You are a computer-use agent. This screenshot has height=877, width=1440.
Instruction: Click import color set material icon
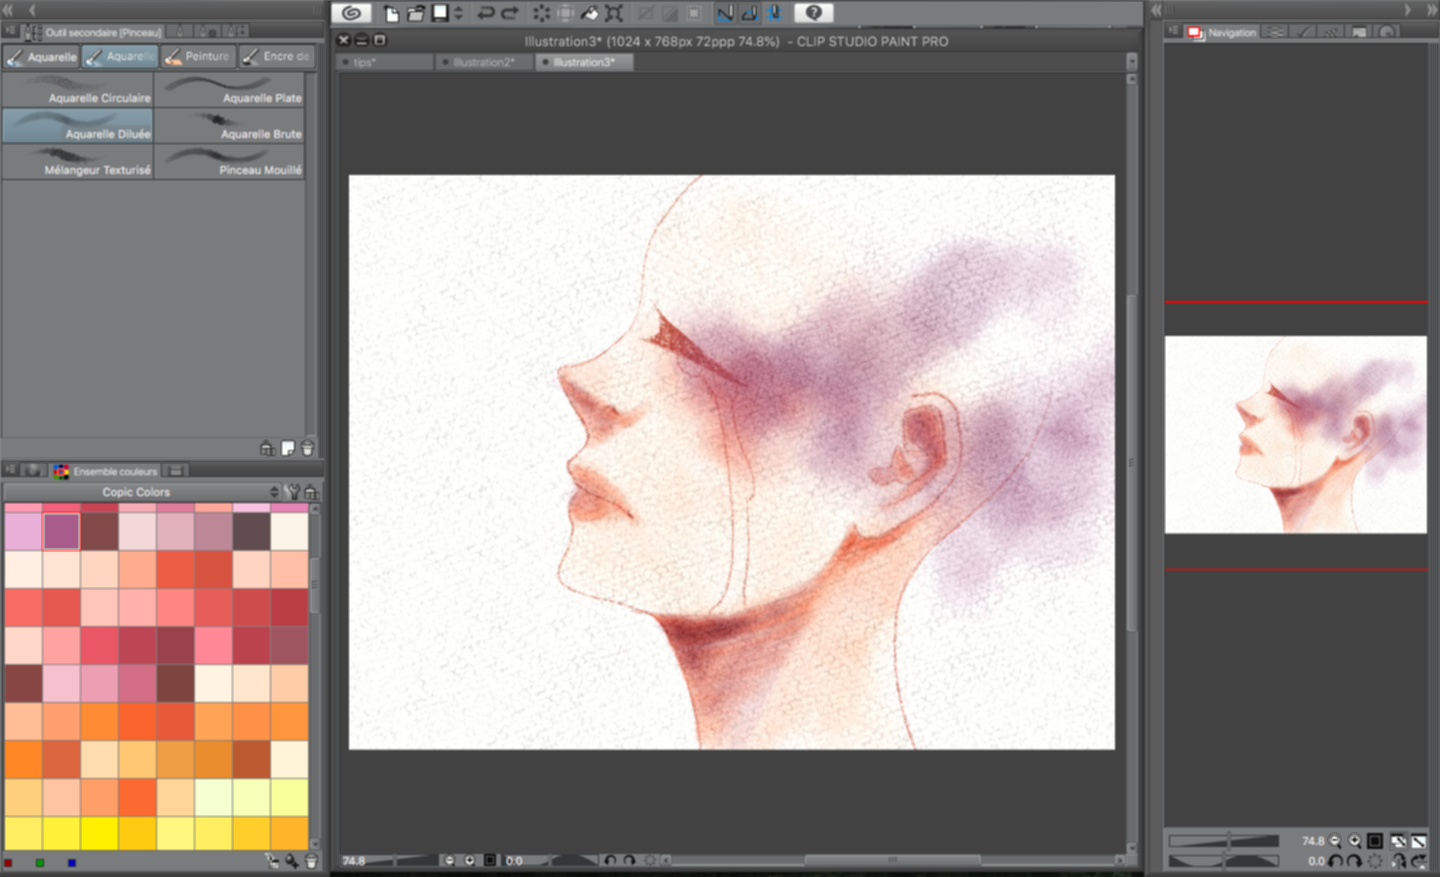311,492
